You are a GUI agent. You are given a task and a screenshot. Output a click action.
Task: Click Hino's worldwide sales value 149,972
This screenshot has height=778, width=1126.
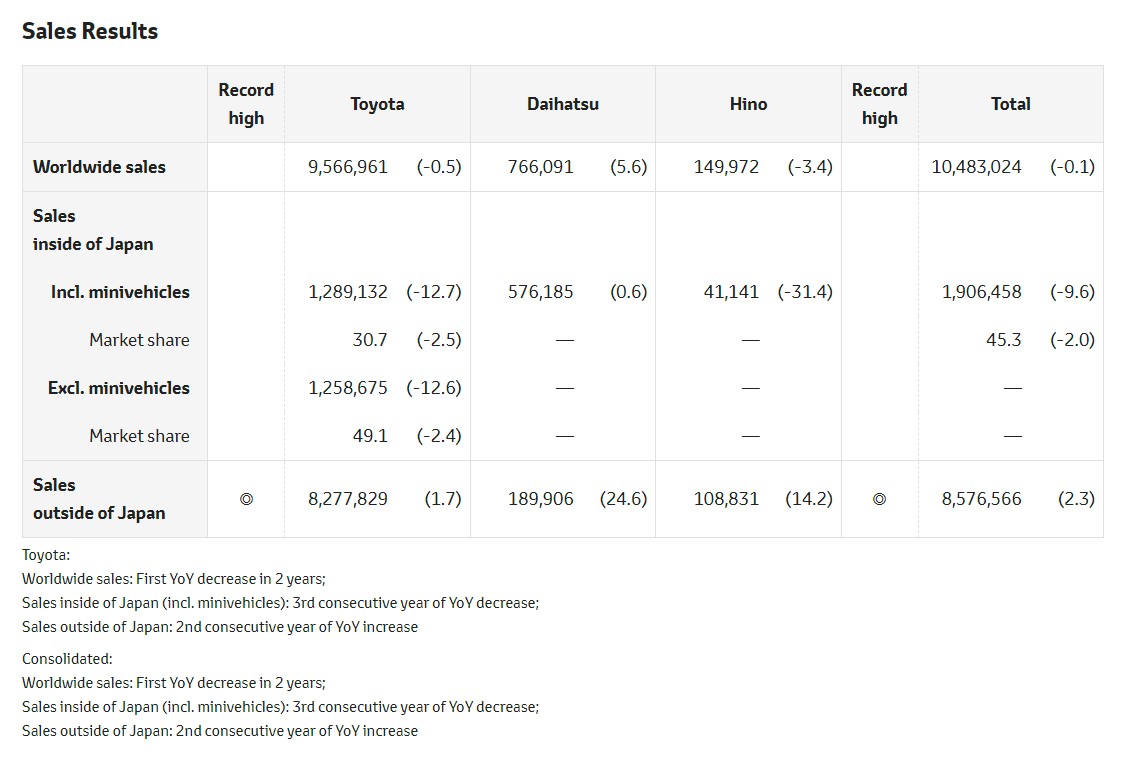coord(726,167)
